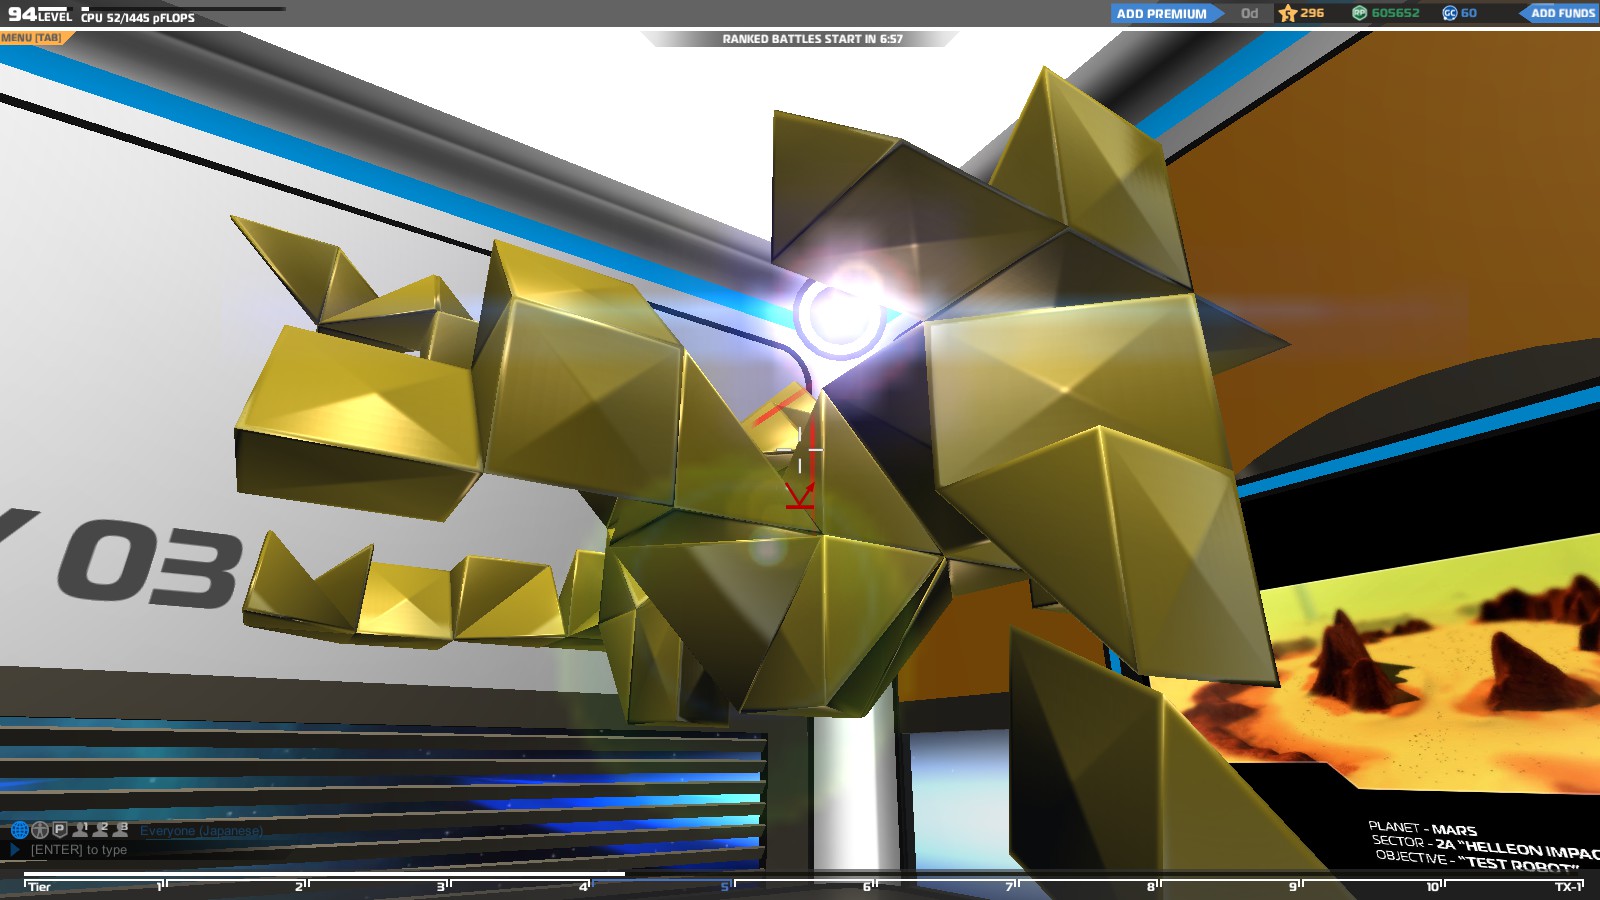
Task: Click the 0d premium days remaining text
Action: (1249, 13)
